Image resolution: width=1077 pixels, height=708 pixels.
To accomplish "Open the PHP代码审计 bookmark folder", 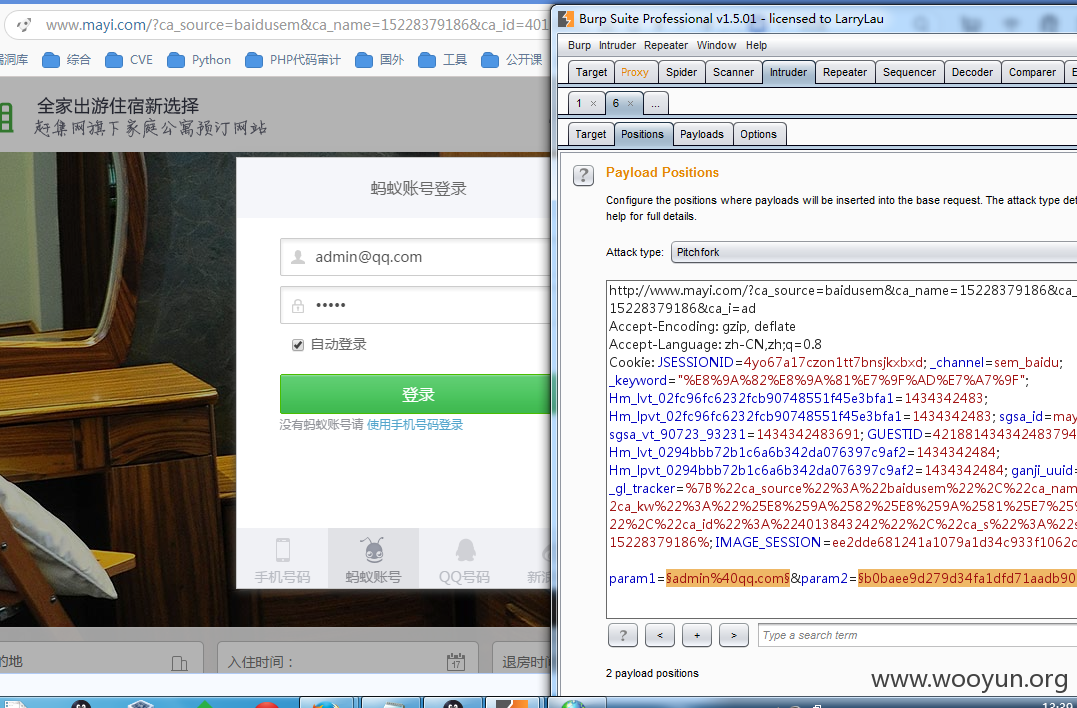I will pos(293,60).
